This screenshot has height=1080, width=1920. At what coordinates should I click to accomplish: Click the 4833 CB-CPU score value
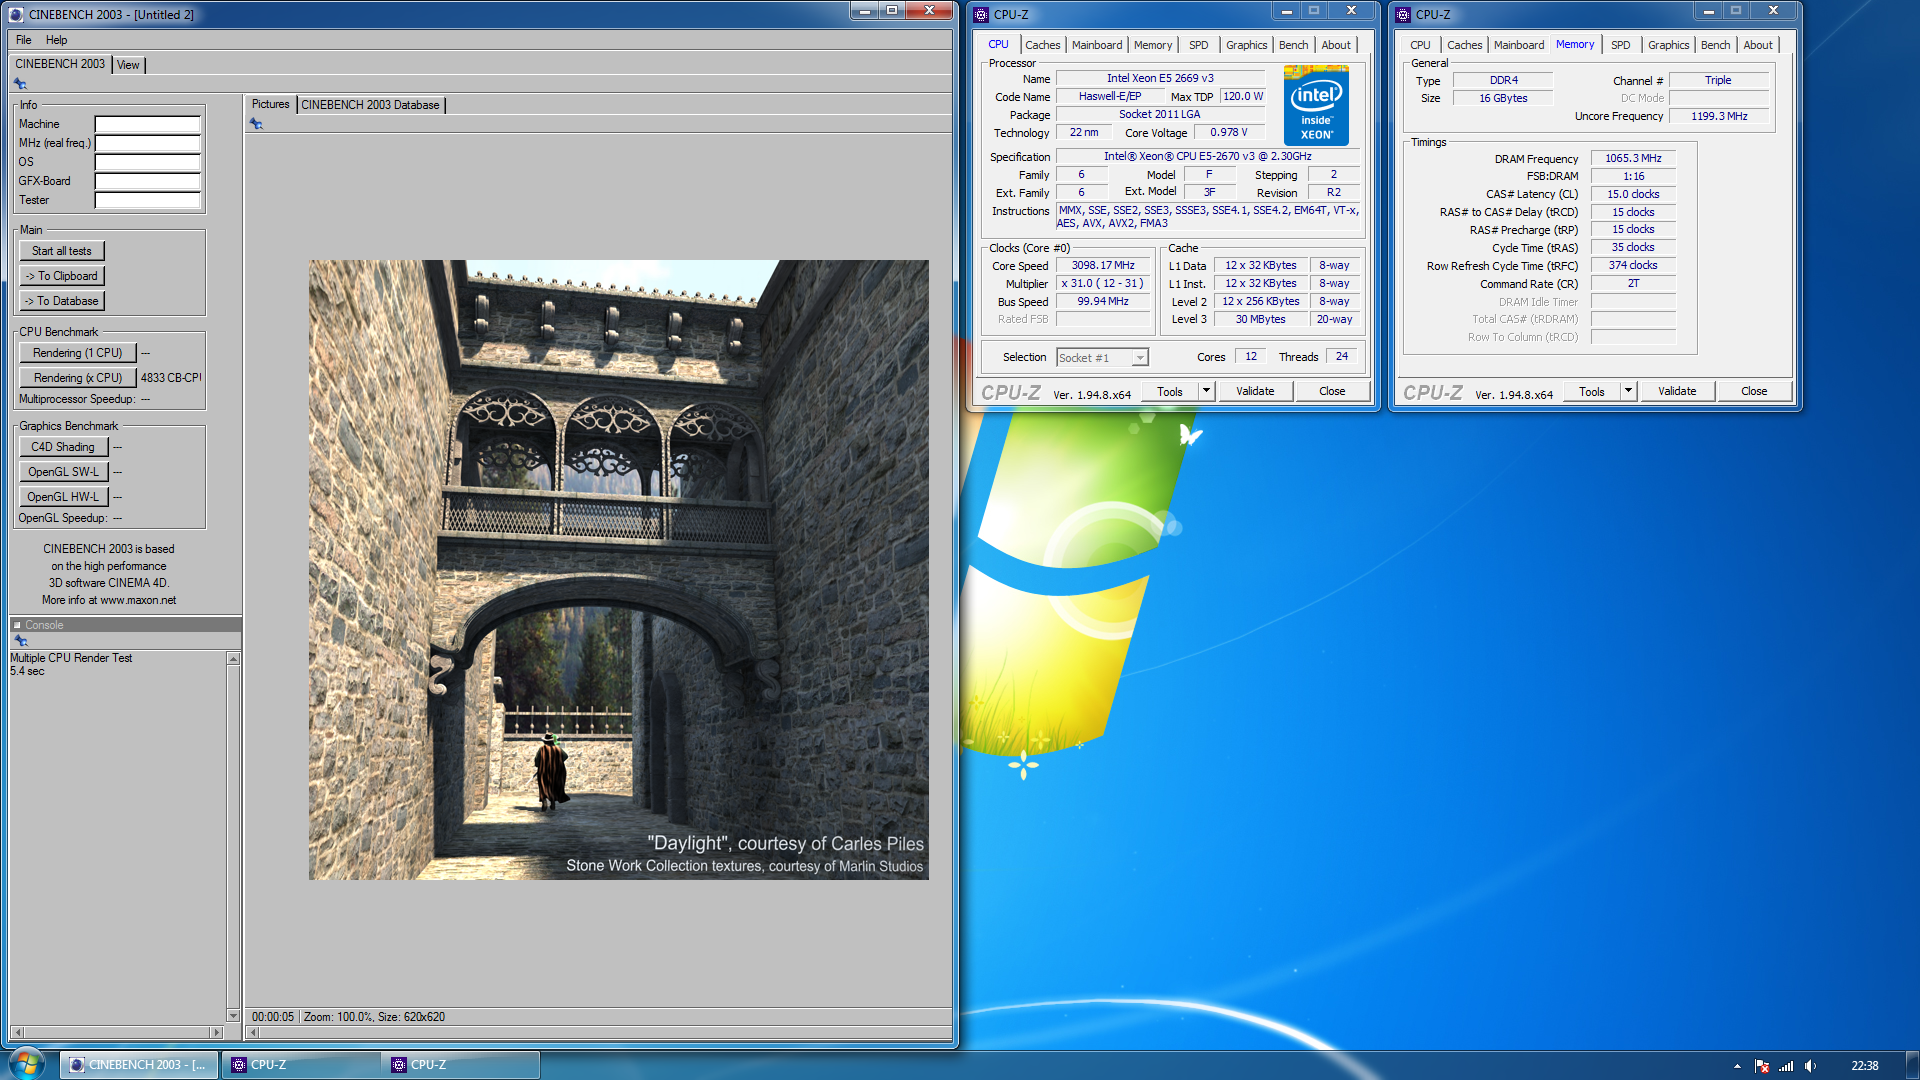click(x=171, y=378)
